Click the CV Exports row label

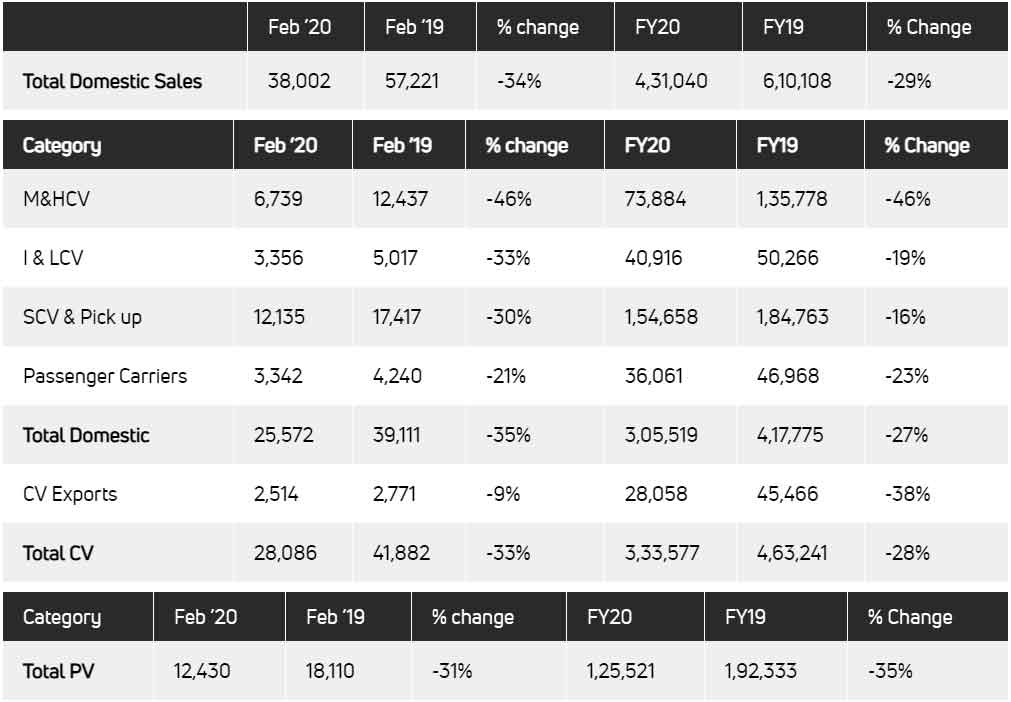click(x=70, y=494)
